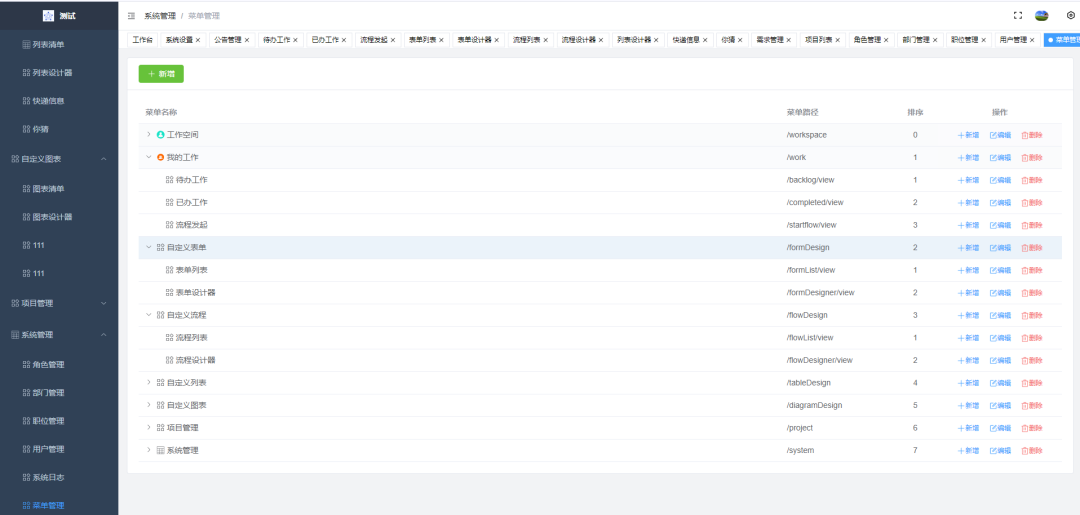The width and height of the screenshot is (1080, 515).
Task: Click the 我的工作 row's orange icon
Action: pyautogui.click(x=161, y=157)
